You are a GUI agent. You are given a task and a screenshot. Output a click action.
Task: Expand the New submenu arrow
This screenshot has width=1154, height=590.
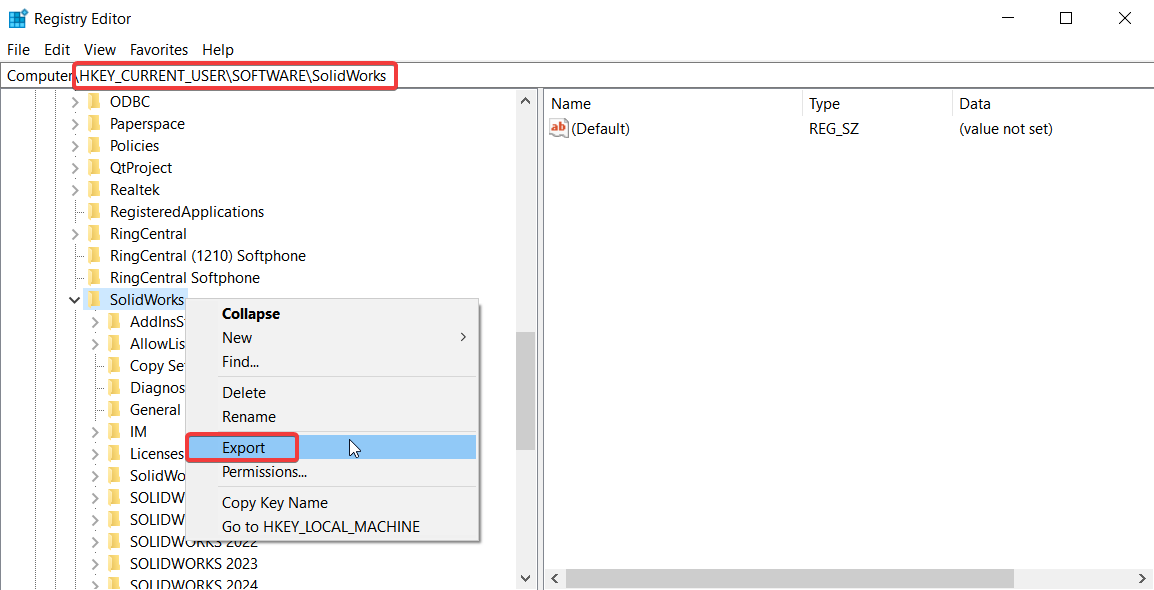pyautogui.click(x=463, y=337)
